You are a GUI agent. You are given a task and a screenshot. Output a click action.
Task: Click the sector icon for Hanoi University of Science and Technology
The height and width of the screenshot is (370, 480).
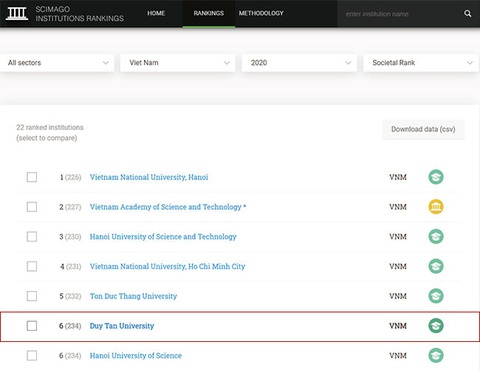pyautogui.click(x=436, y=236)
